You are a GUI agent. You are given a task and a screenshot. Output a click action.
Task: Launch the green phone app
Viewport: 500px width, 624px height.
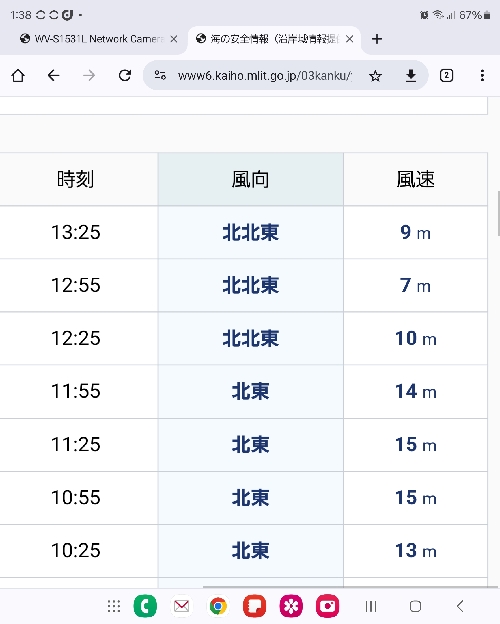click(145, 606)
